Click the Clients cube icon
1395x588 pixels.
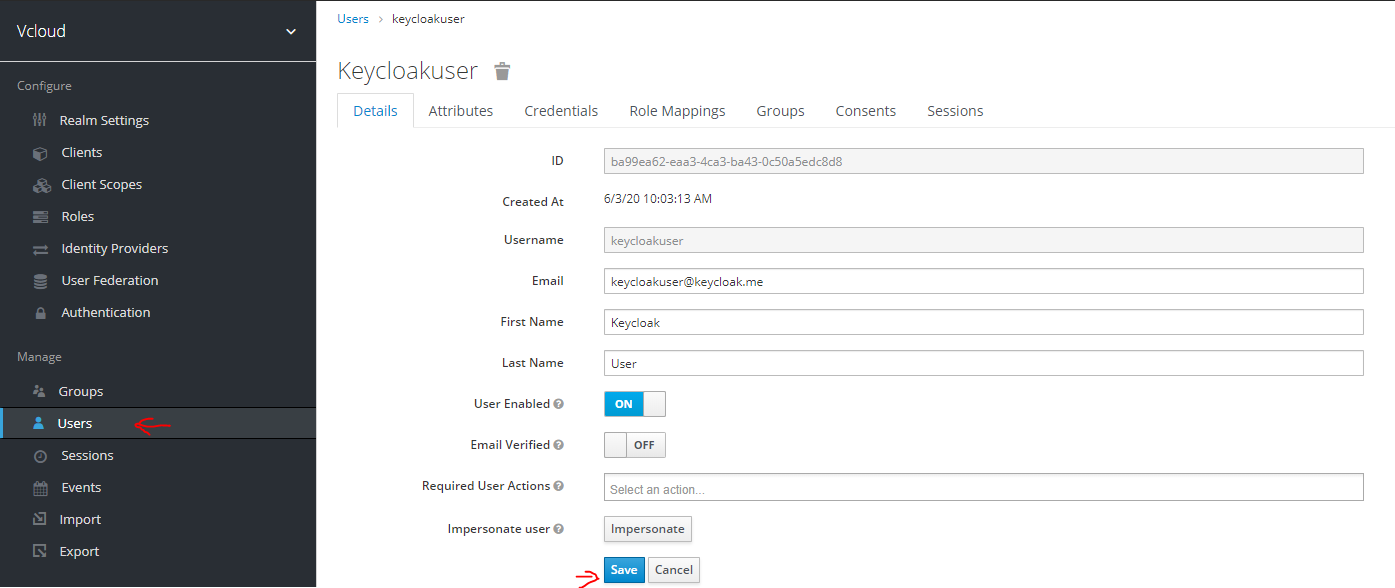coord(40,153)
